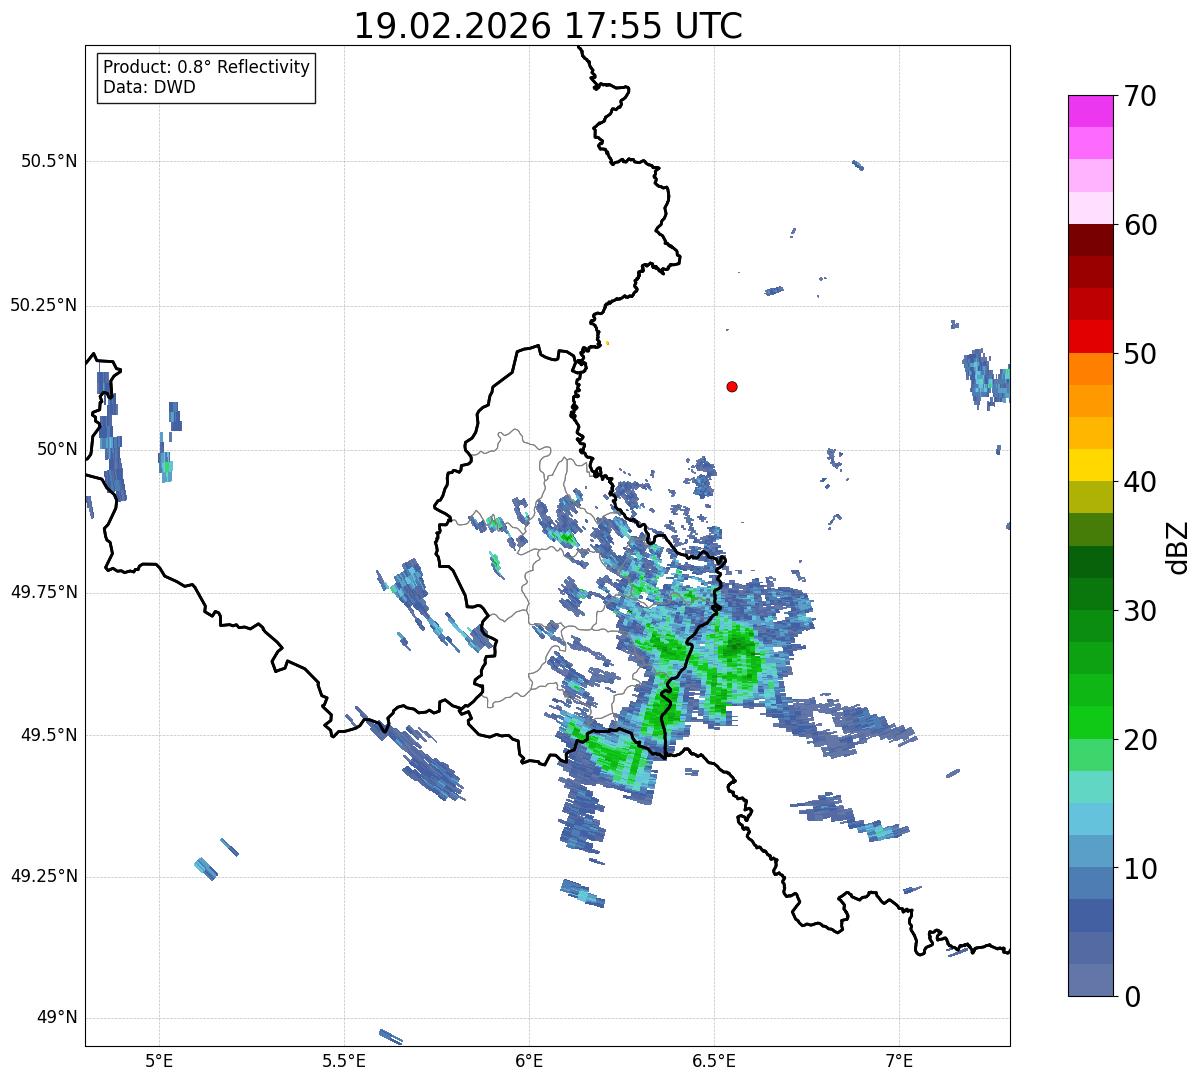Click the dark green reflectivity core east of 6.5°E
The width and height of the screenshot is (1202, 1081).
pos(738,647)
